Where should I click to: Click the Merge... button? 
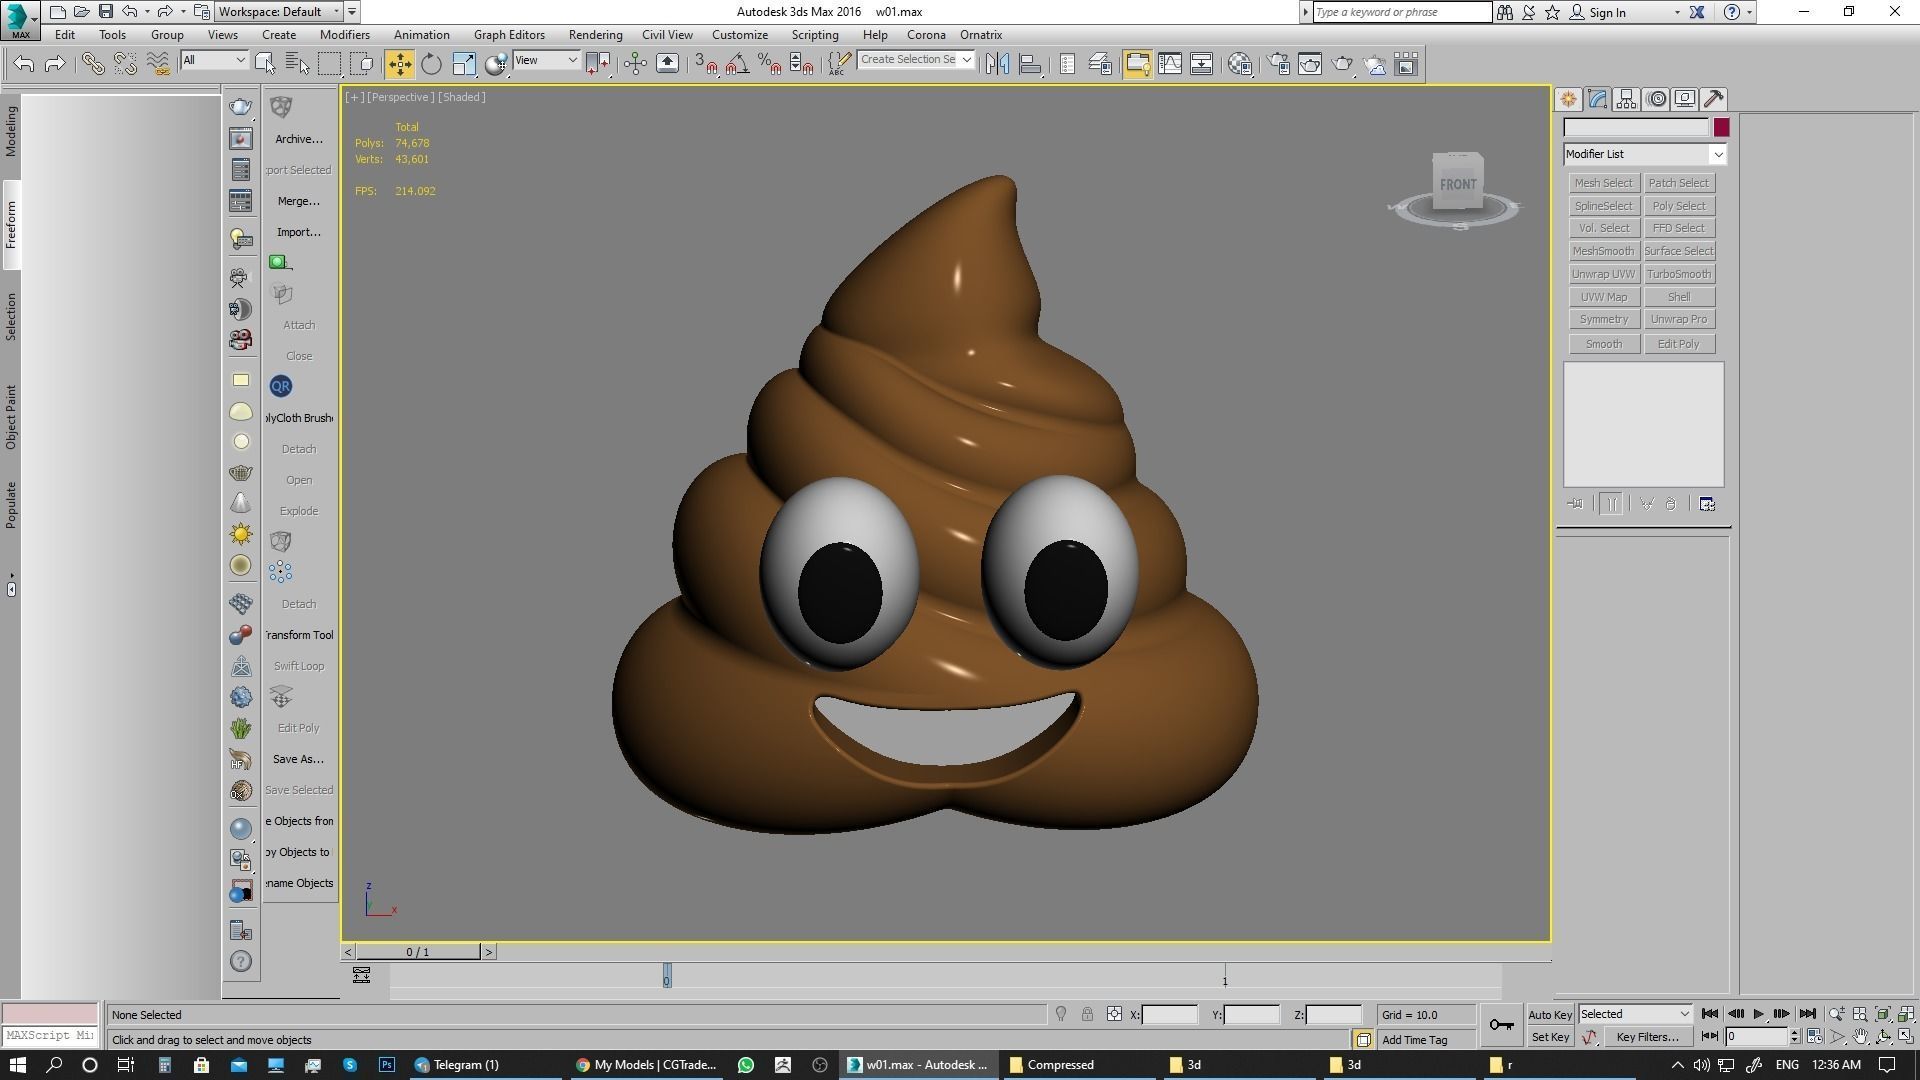pyautogui.click(x=298, y=201)
